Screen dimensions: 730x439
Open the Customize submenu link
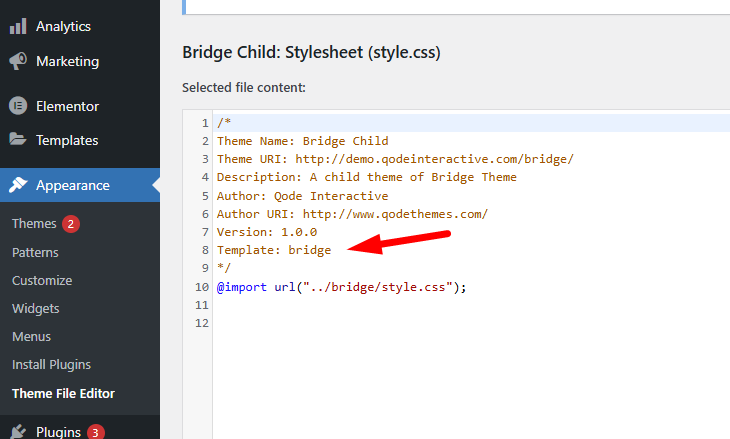[x=42, y=281]
